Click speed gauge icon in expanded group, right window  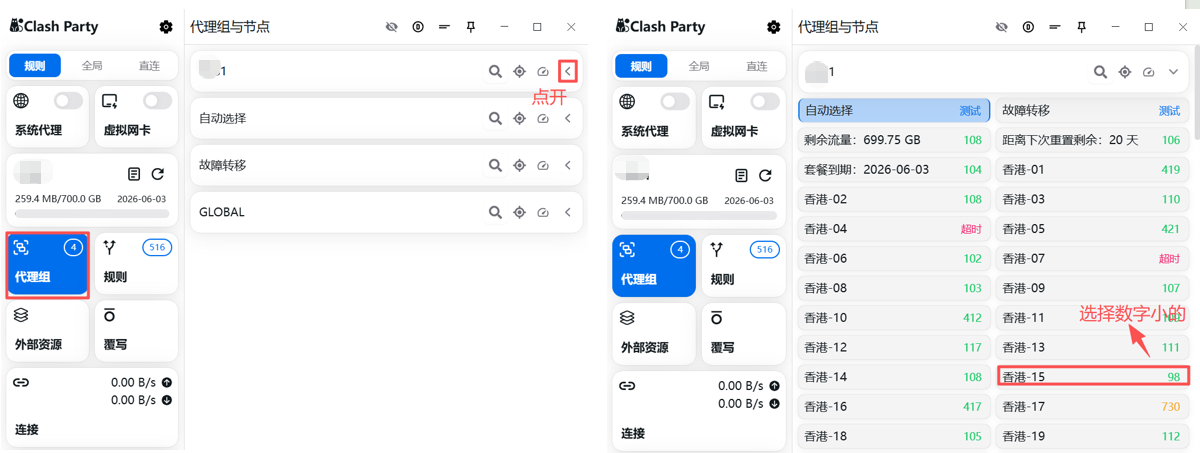tap(1149, 72)
